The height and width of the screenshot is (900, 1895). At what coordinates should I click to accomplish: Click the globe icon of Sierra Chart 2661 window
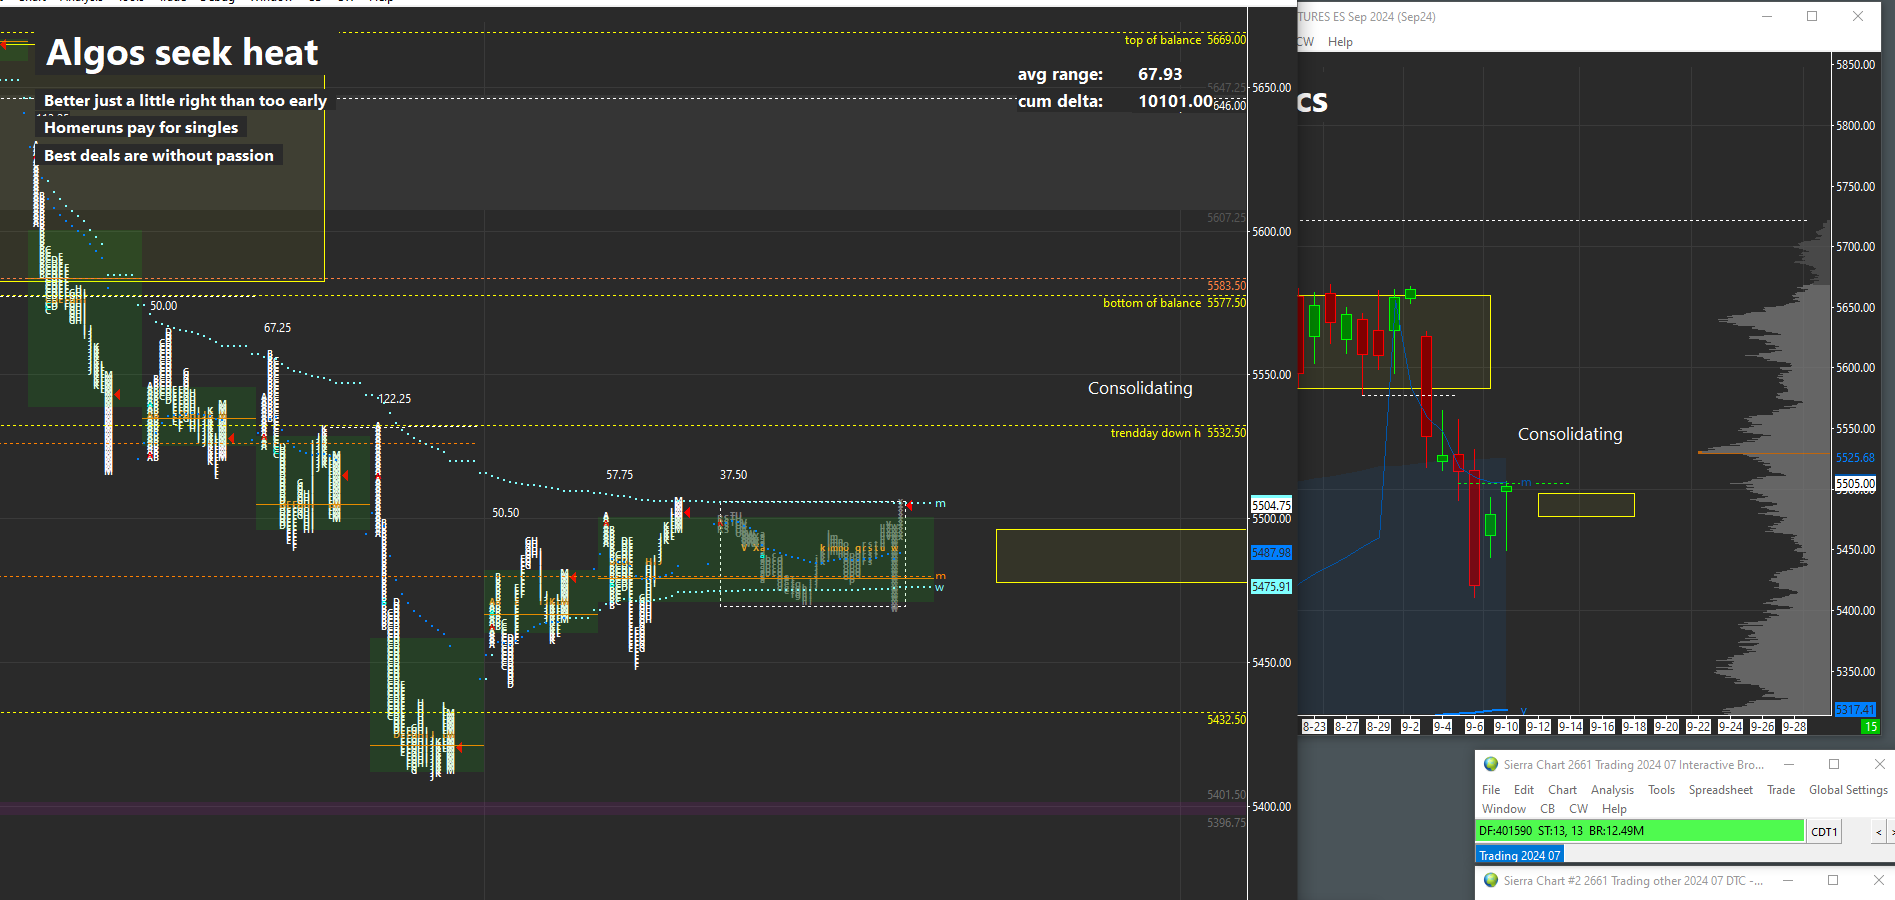click(1491, 765)
